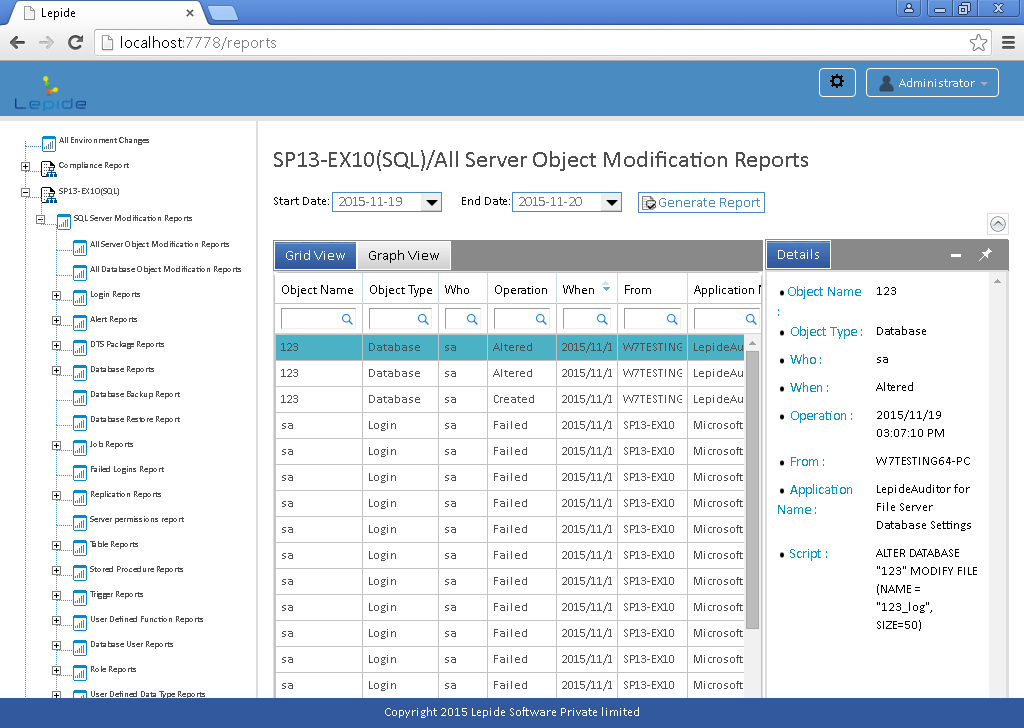Expand the Job Reports node
Viewport: 1024px width, 728px height.
coord(56,445)
